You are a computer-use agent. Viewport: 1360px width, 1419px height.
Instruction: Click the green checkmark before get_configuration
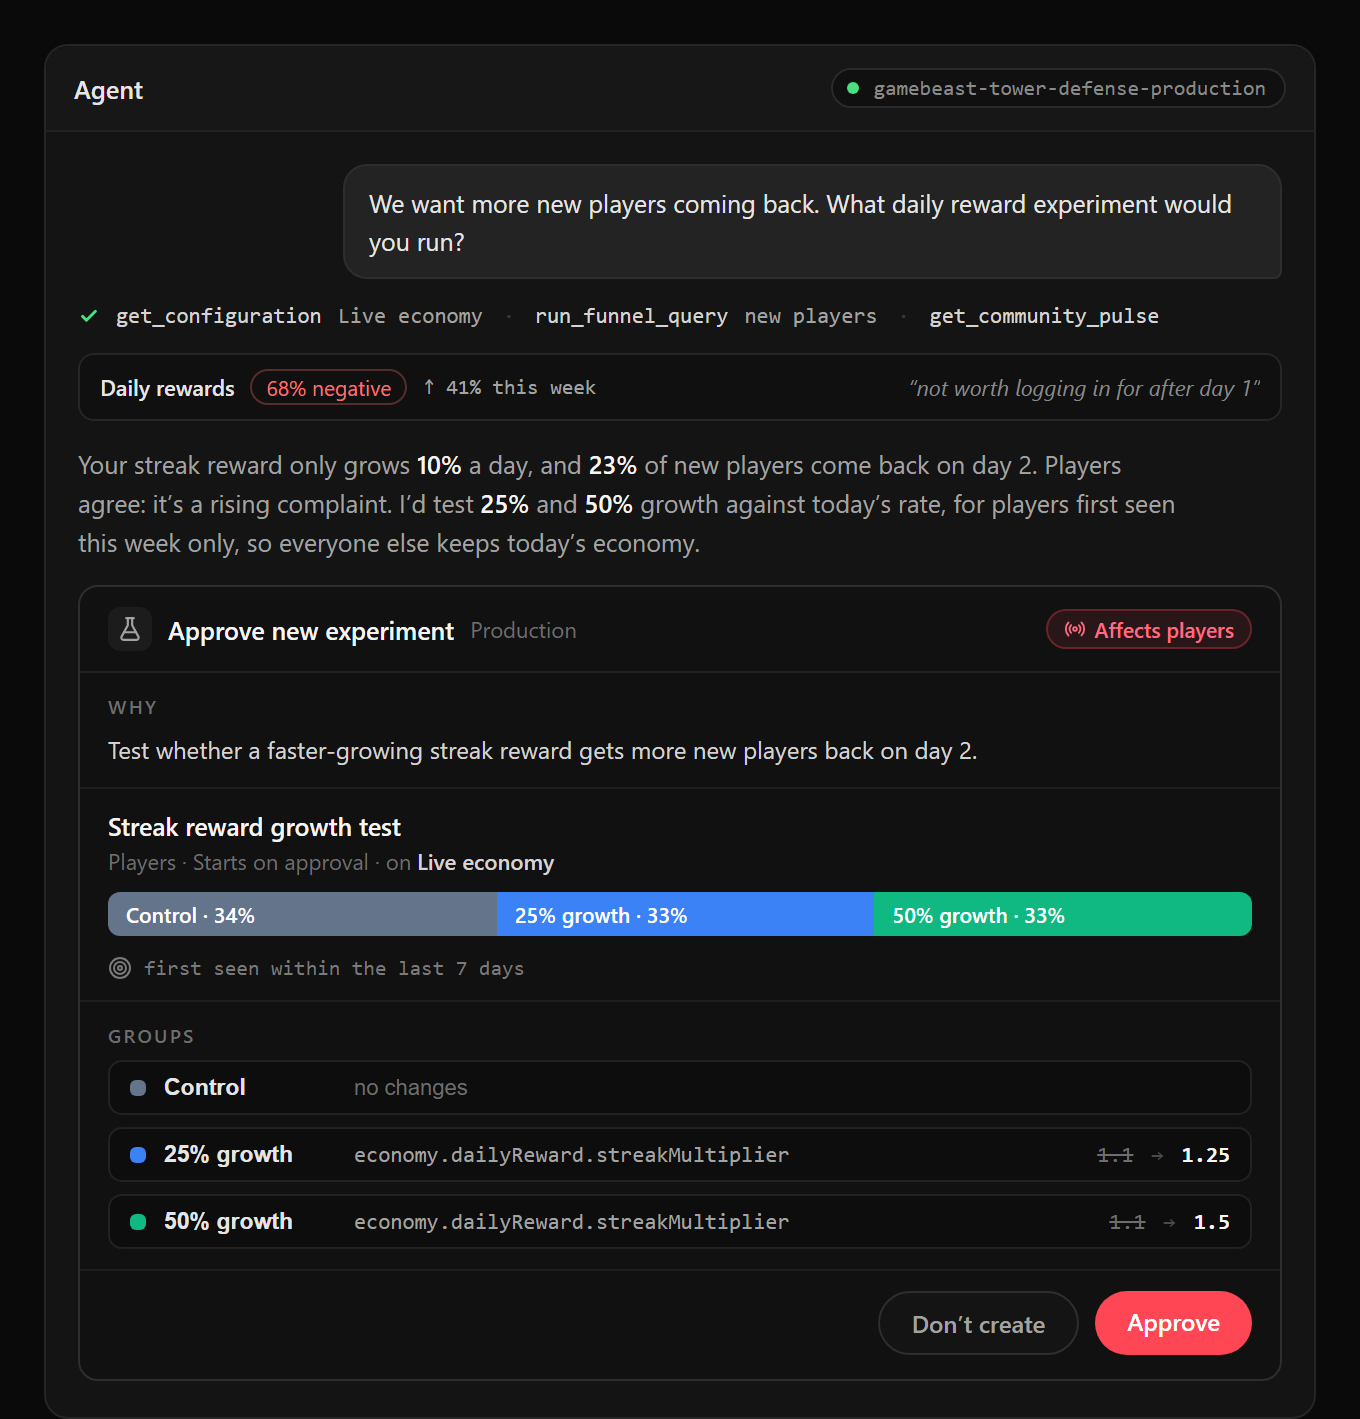tap(89, 316)
